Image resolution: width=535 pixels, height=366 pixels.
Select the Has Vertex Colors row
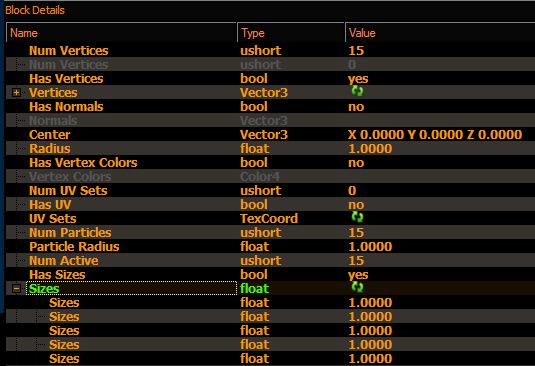pyautogui.click(x=270, y=162)
